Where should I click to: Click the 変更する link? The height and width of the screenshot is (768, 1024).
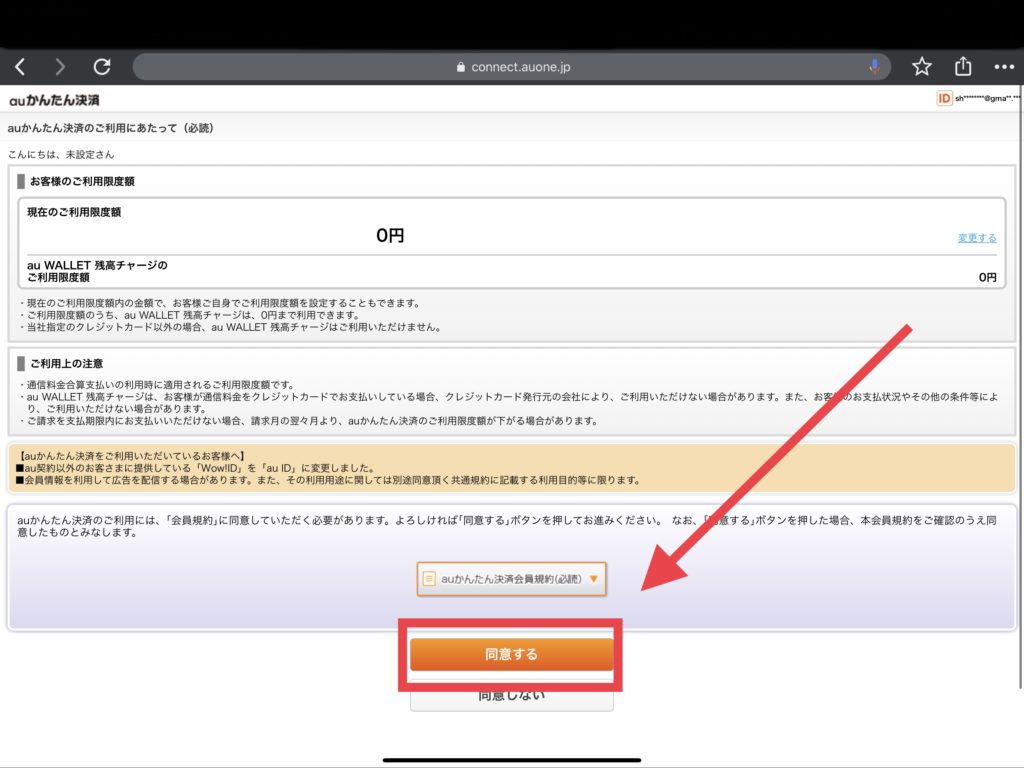point(977,238)
